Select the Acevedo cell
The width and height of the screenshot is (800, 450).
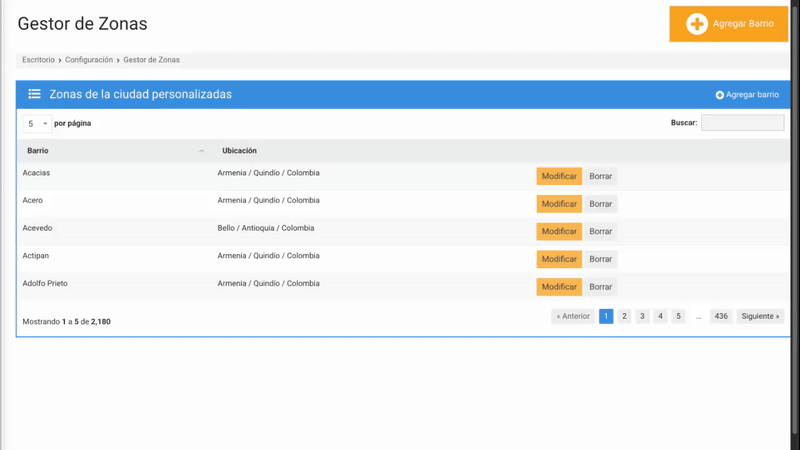click(37, 228)
